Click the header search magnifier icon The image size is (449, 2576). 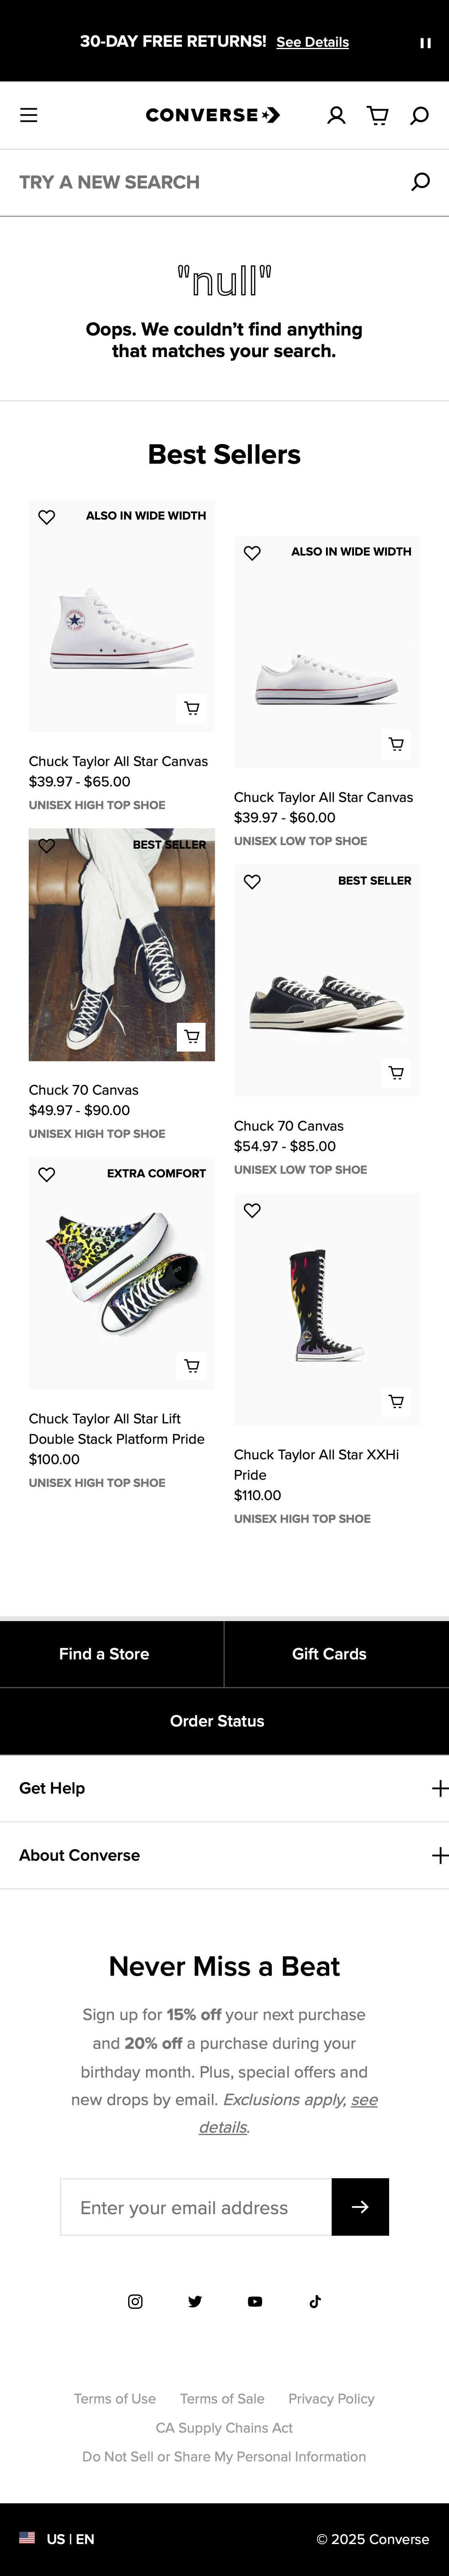pyautogui.click(x=420, y=115)
